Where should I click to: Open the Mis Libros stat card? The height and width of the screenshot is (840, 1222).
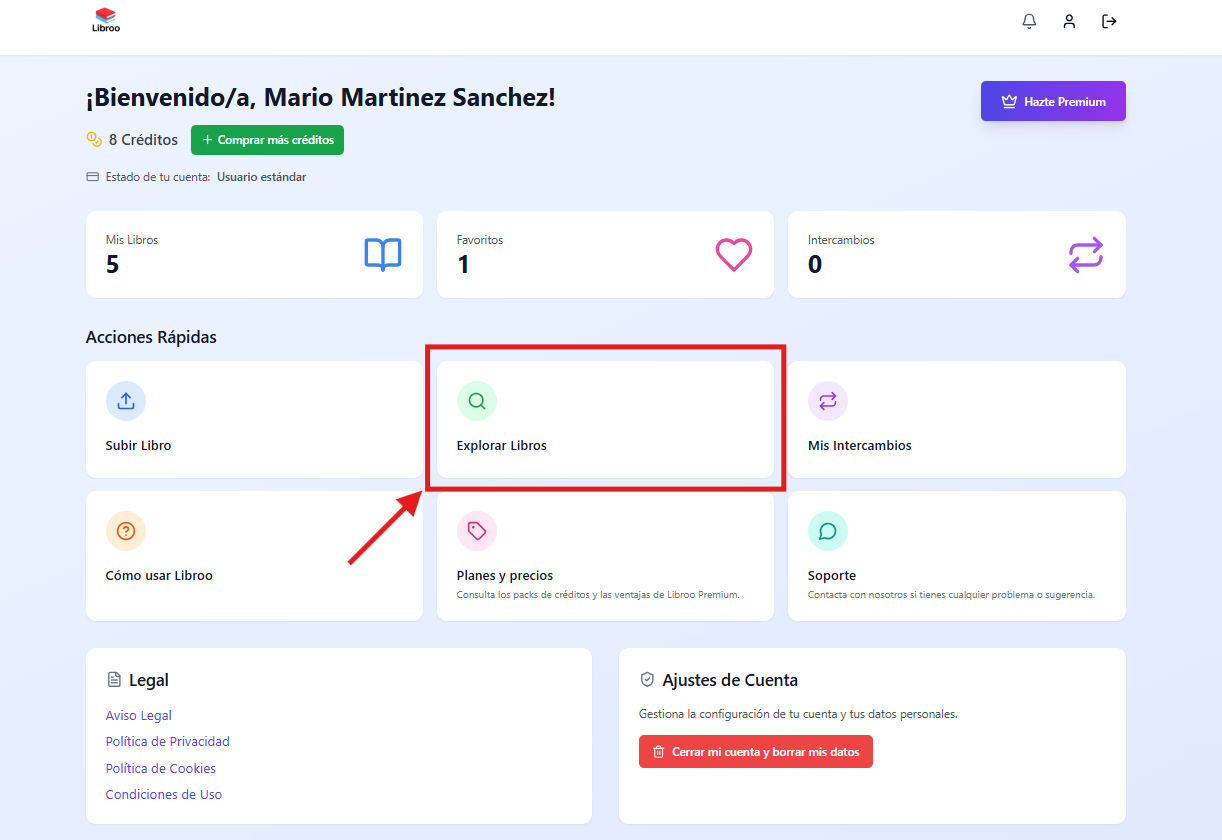254,254
